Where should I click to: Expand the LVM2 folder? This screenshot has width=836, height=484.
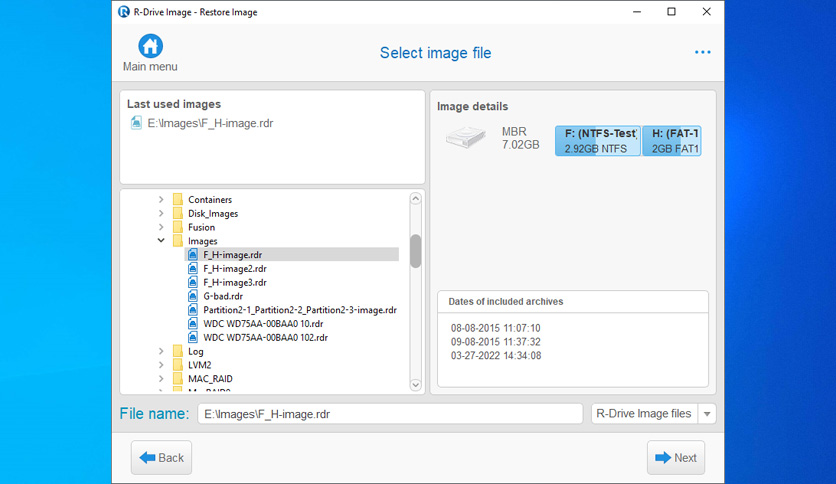[161, 365]
